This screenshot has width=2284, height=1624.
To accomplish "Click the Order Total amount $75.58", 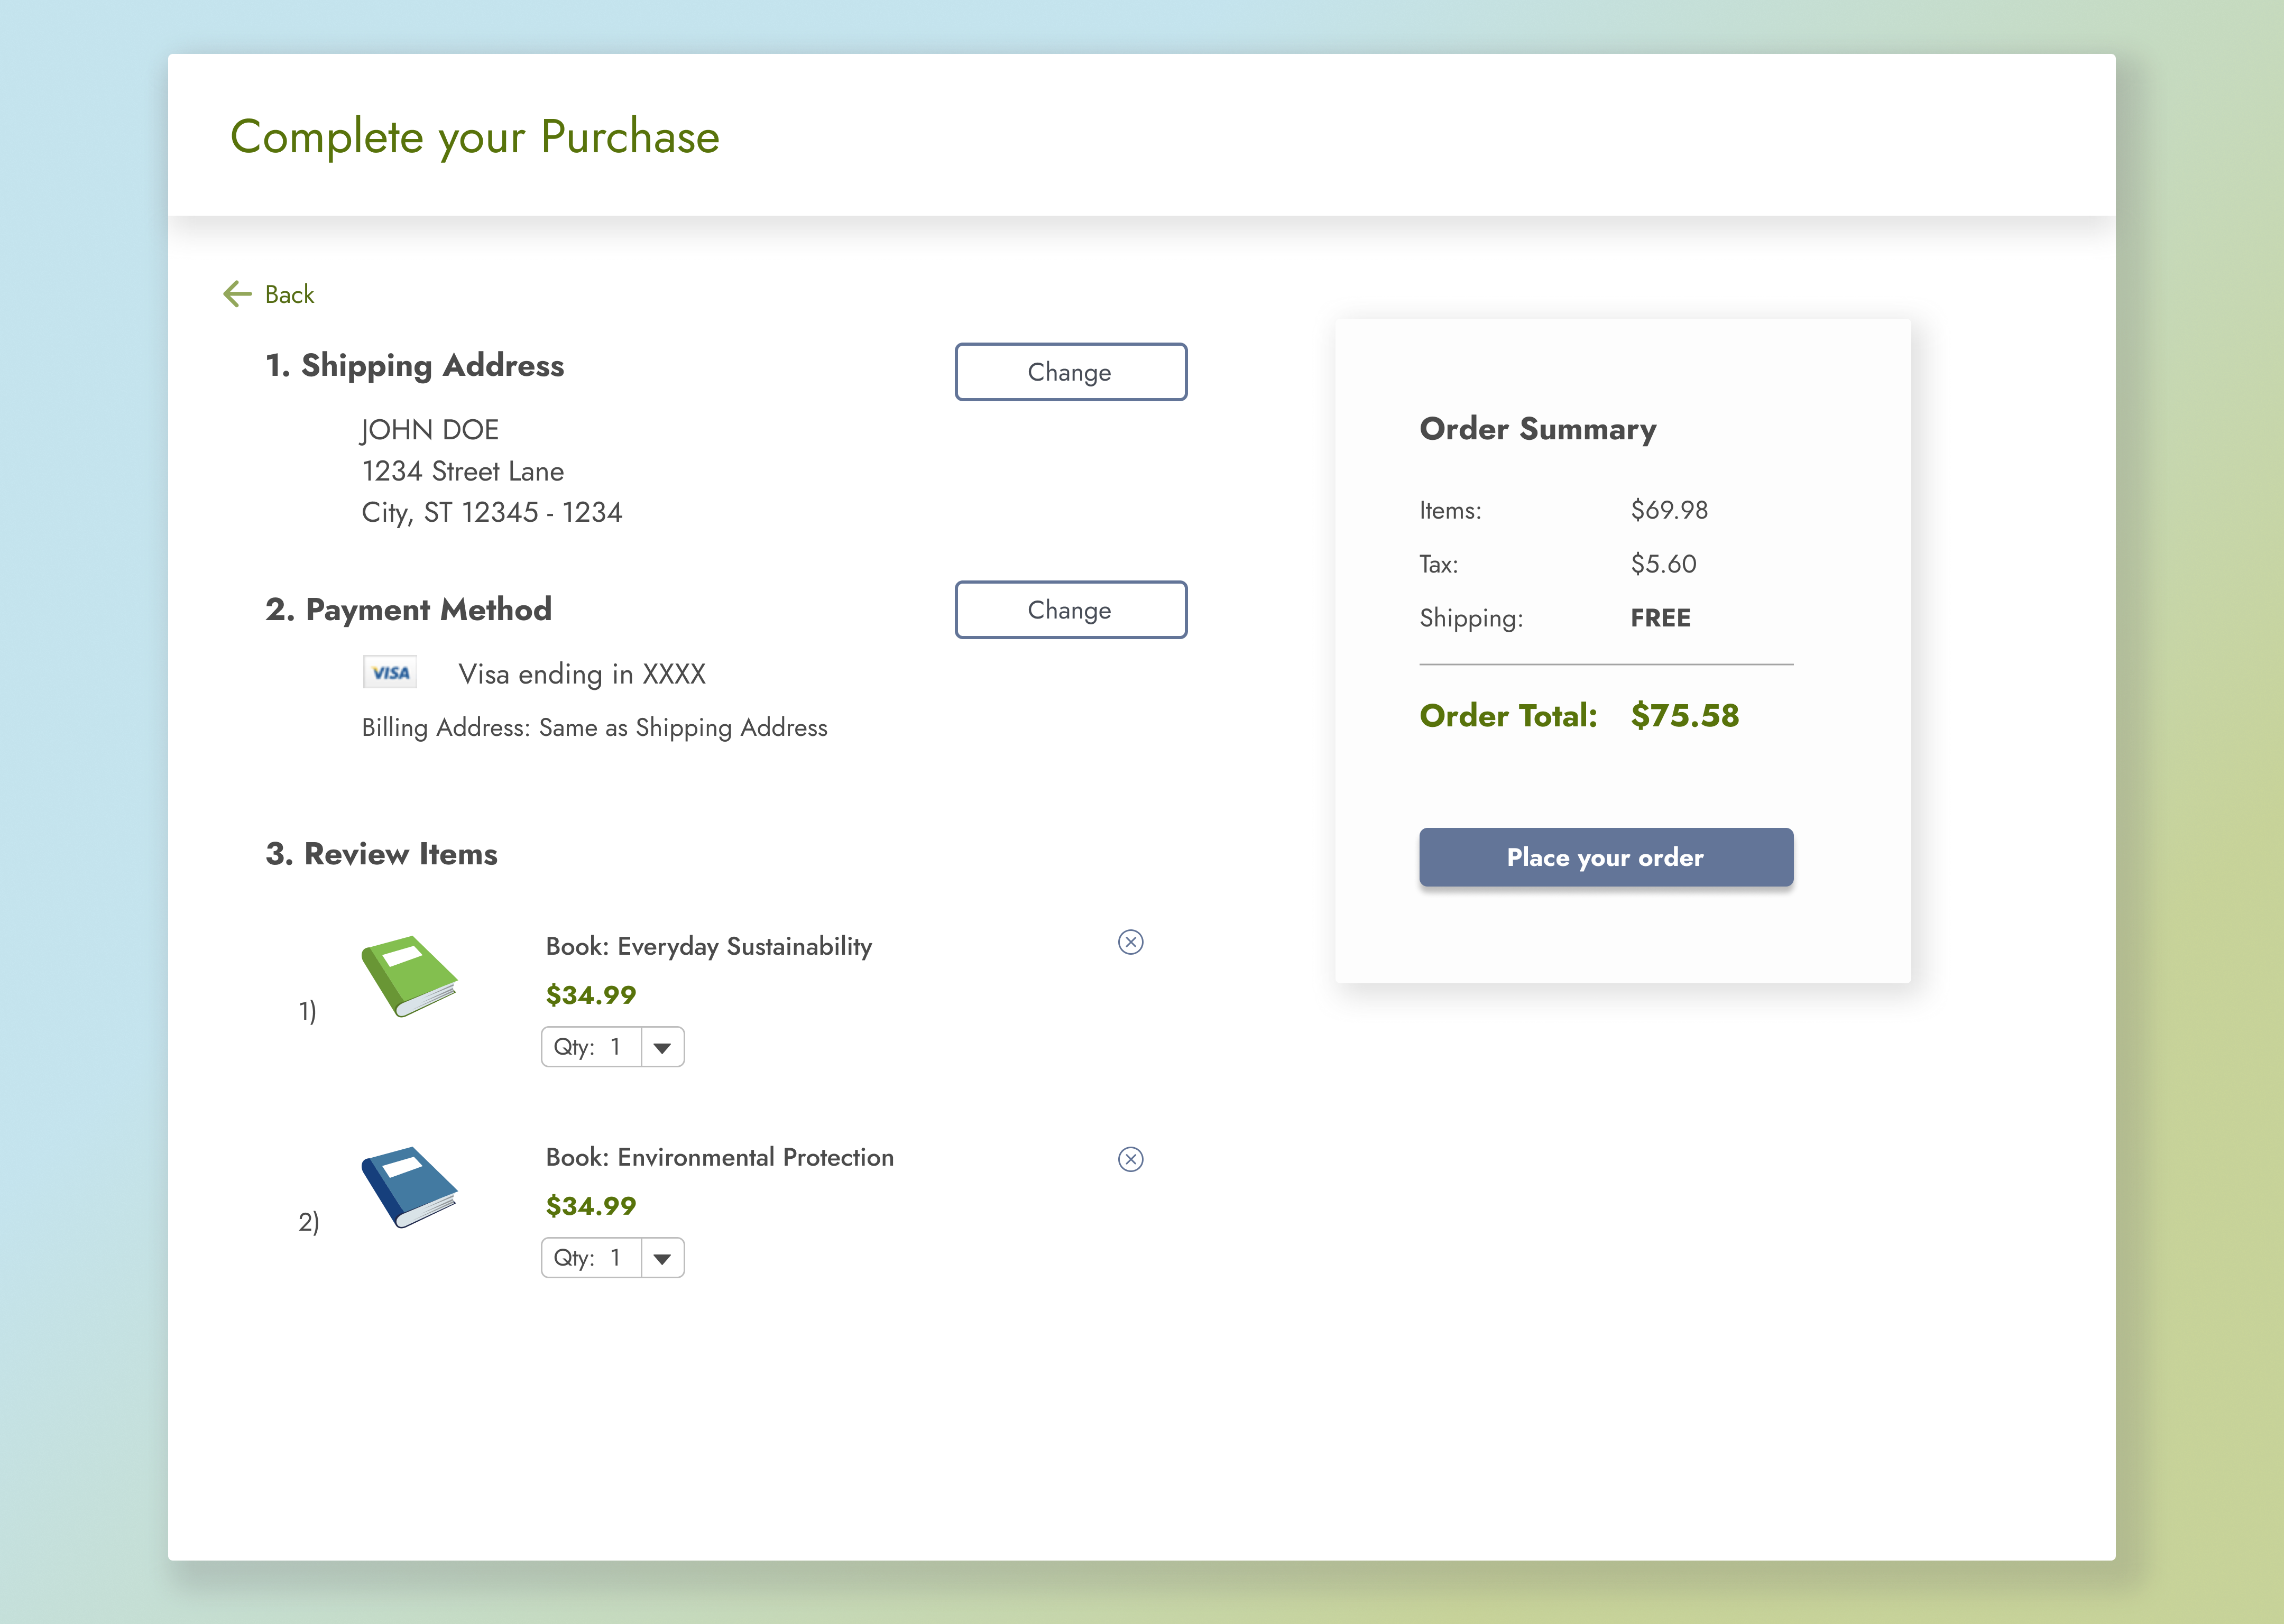I will tap(1684, 716).
